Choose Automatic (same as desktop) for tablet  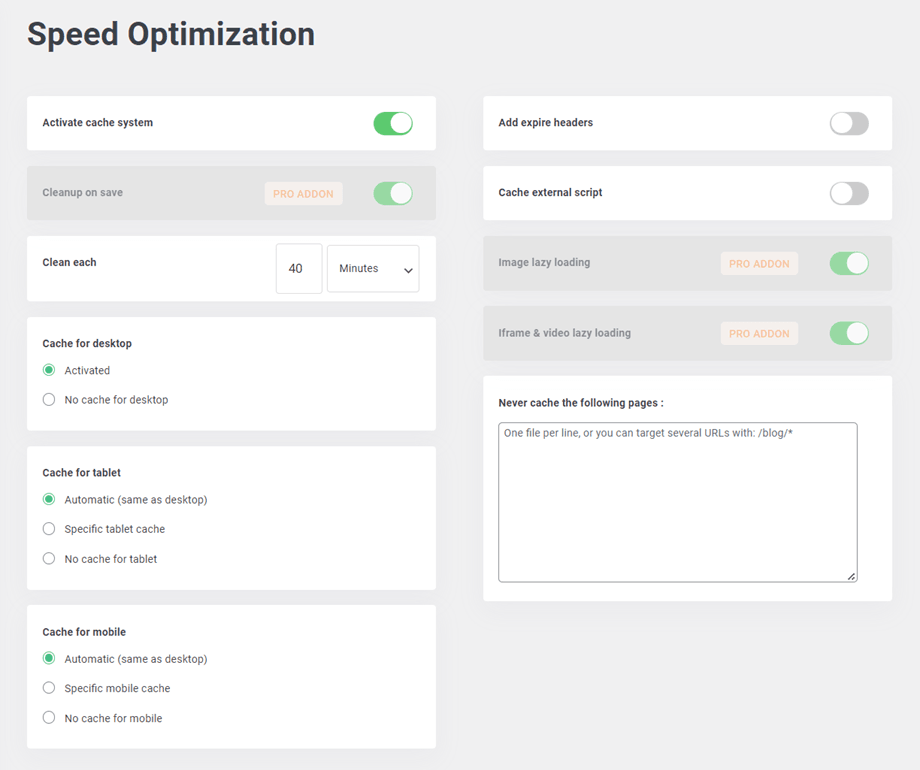(x=49, y=499)
